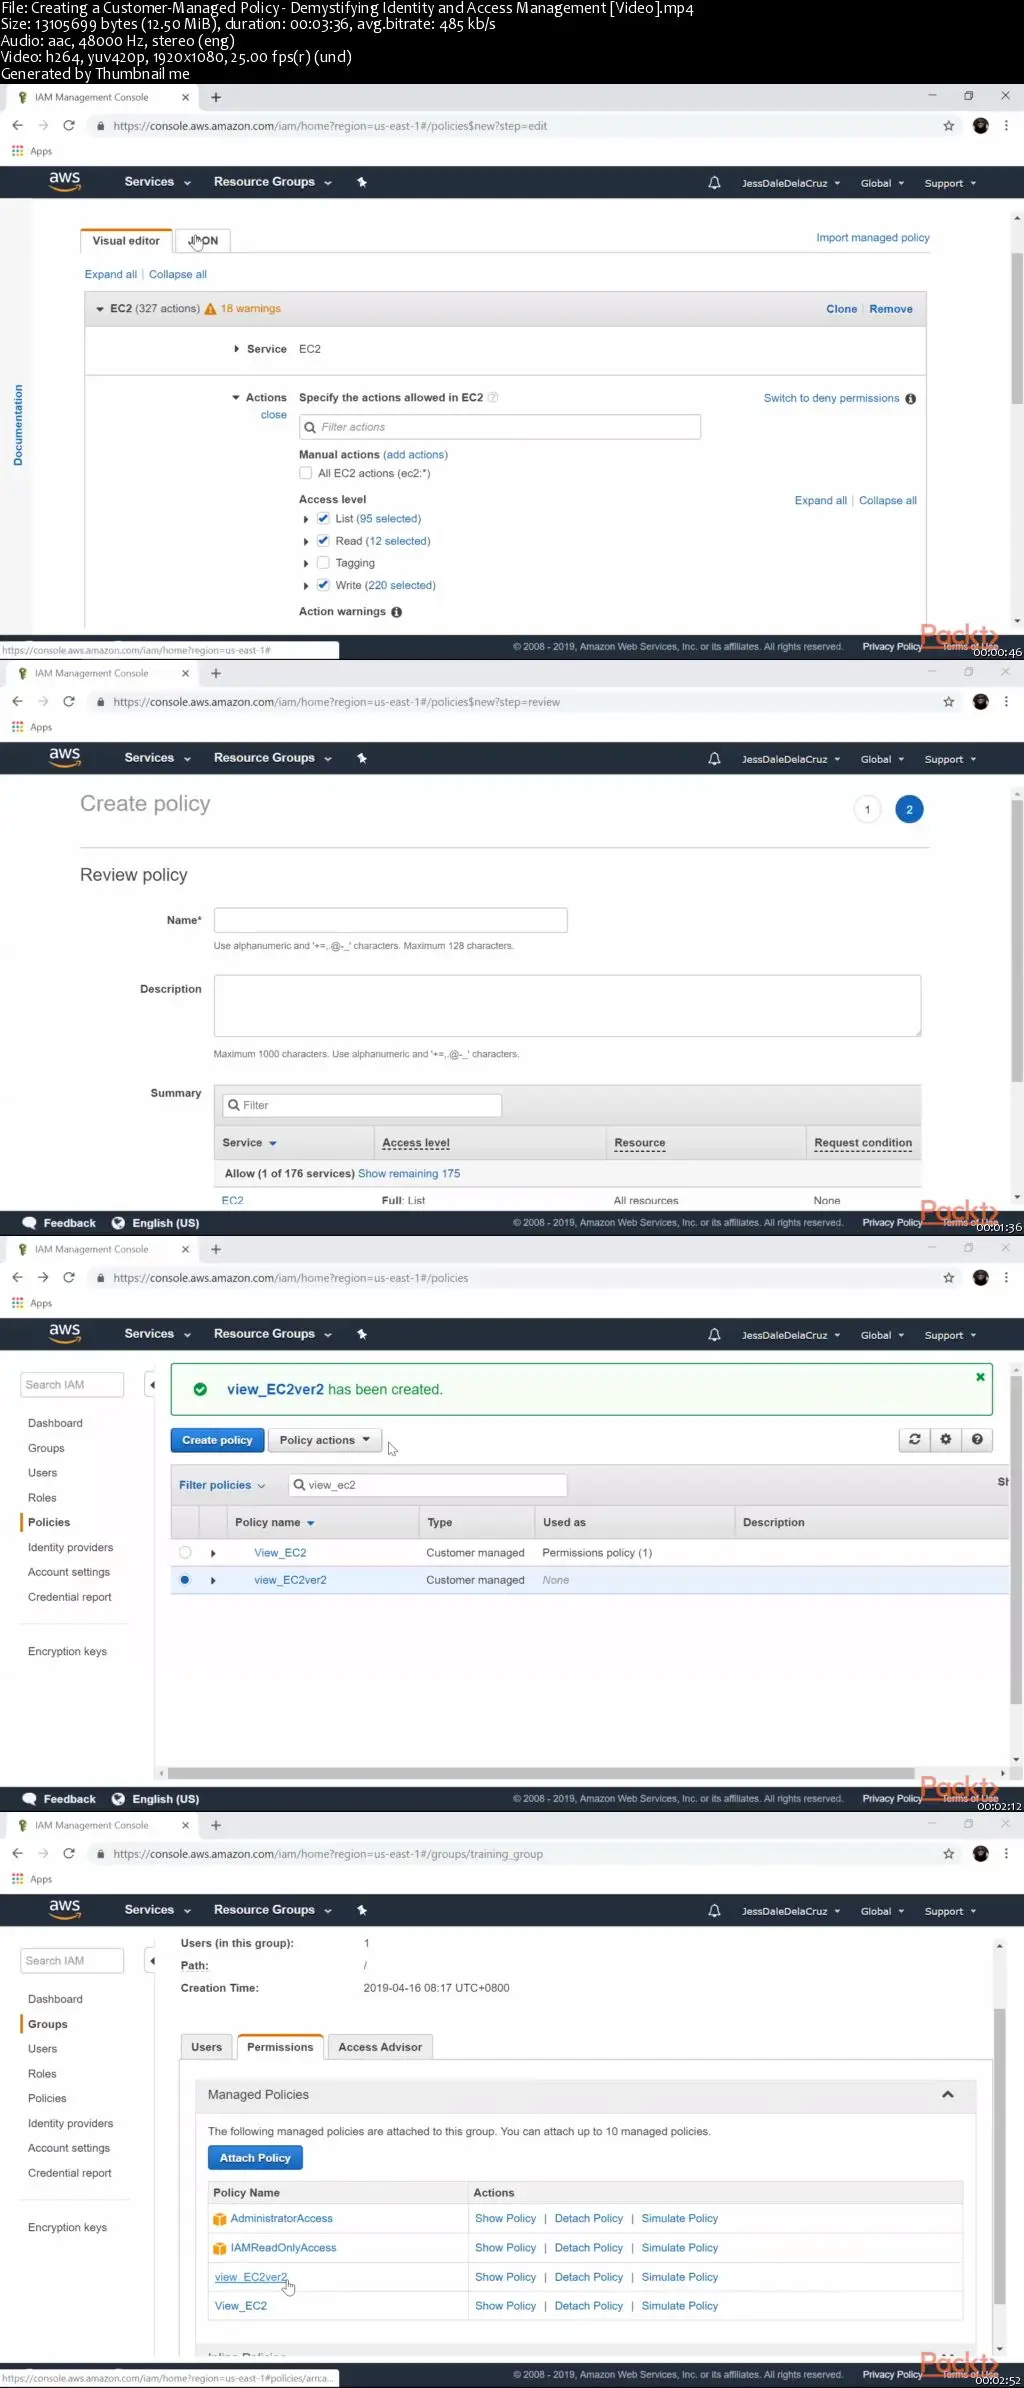This screenshot has width=1024, height=2388.
Task: Select the View_EC2 policy radio button
Action: tap(185, 1553)
